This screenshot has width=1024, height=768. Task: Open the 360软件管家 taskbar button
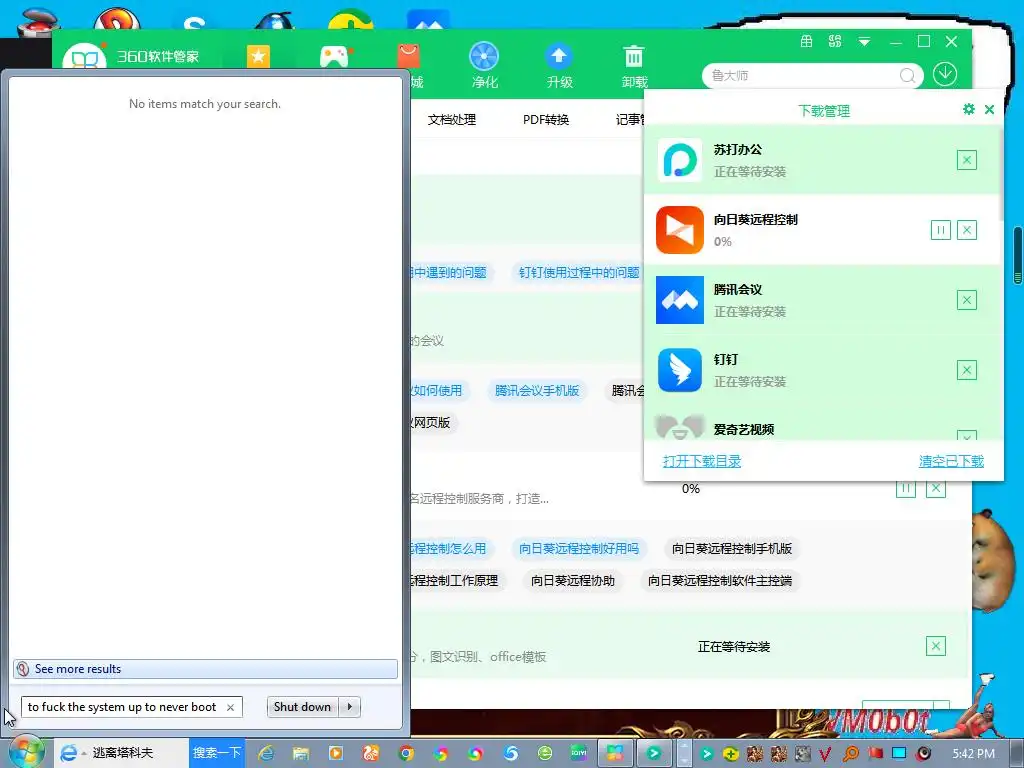click(x=615, y=753)
